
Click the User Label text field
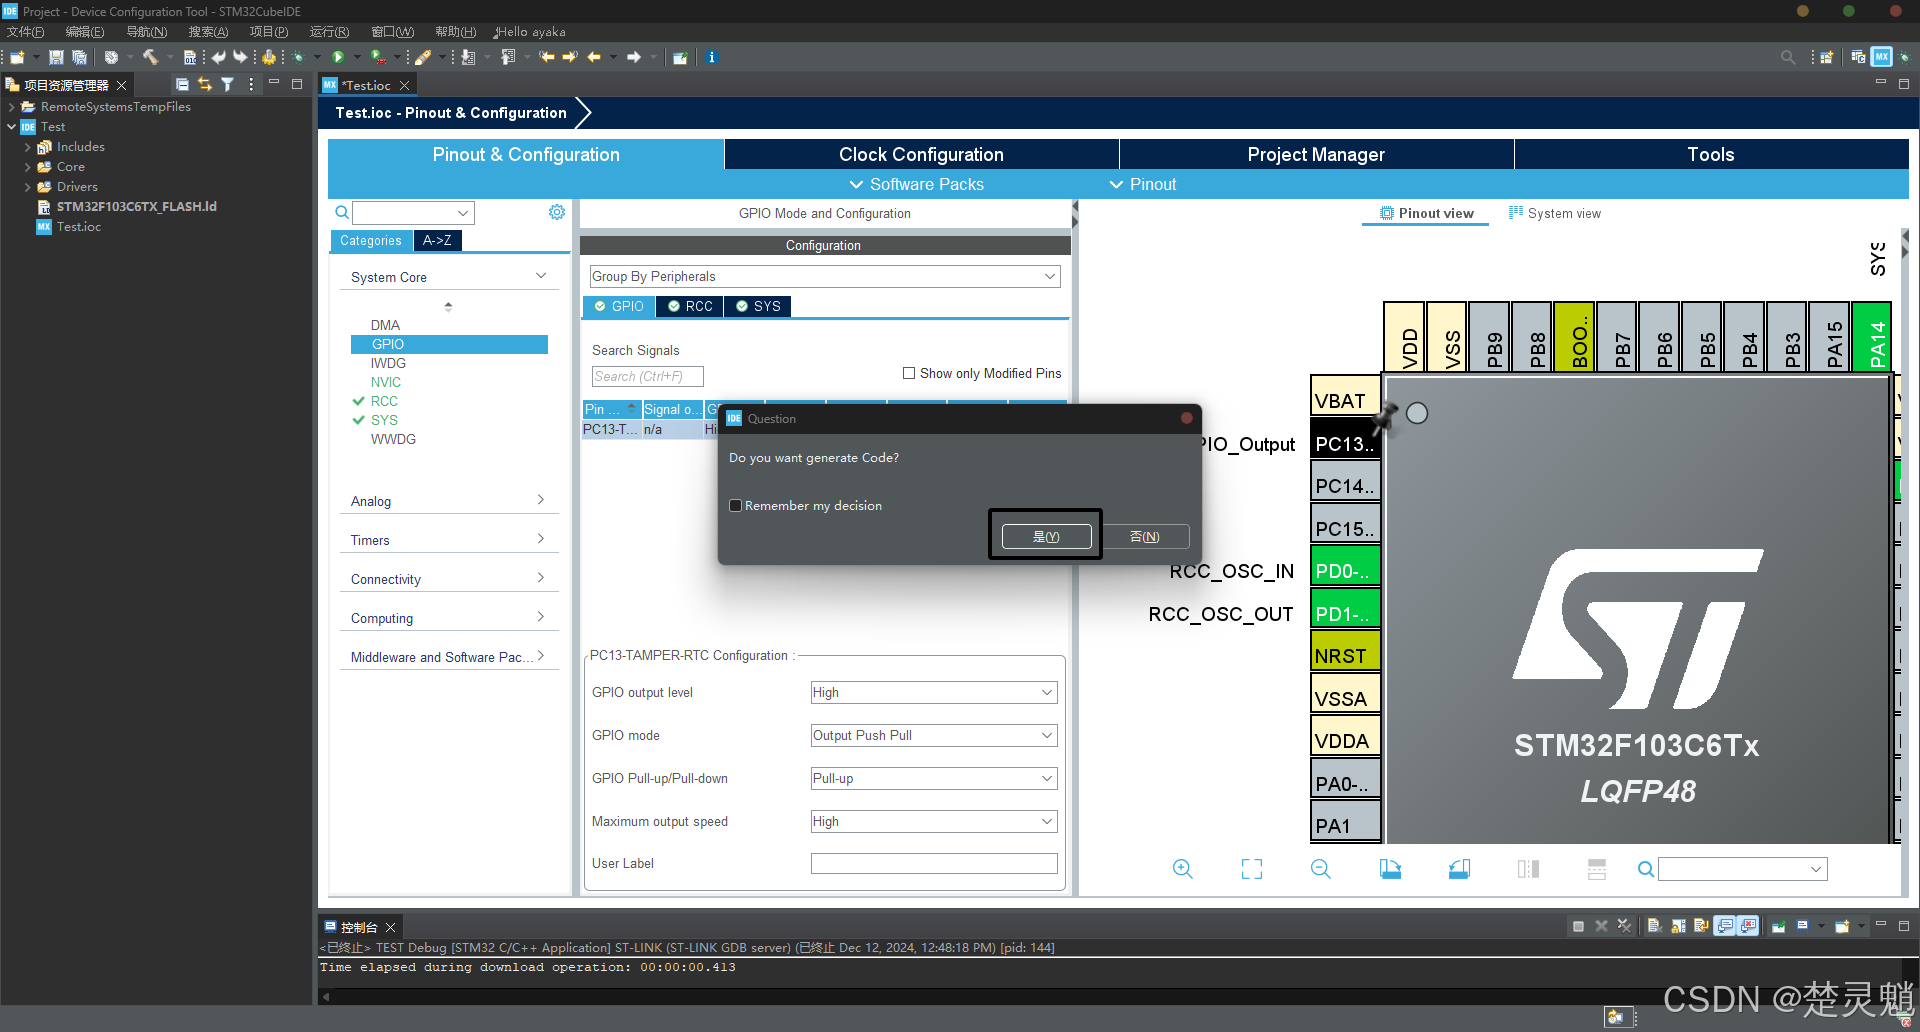tap(934, 863)
